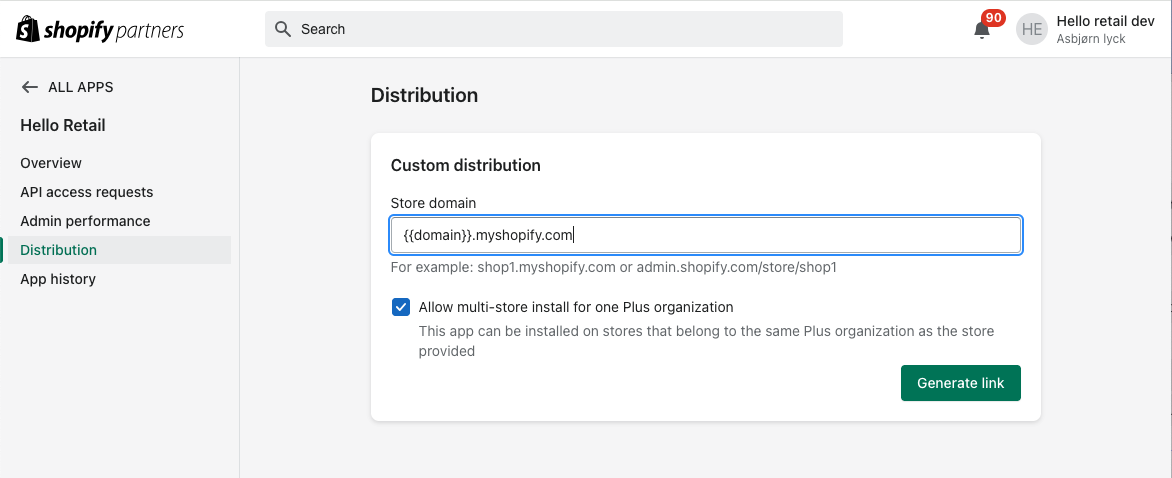Screen dimensions: 1172x478
Task: Open notifications via the bell icon
Action: point(982,30)
